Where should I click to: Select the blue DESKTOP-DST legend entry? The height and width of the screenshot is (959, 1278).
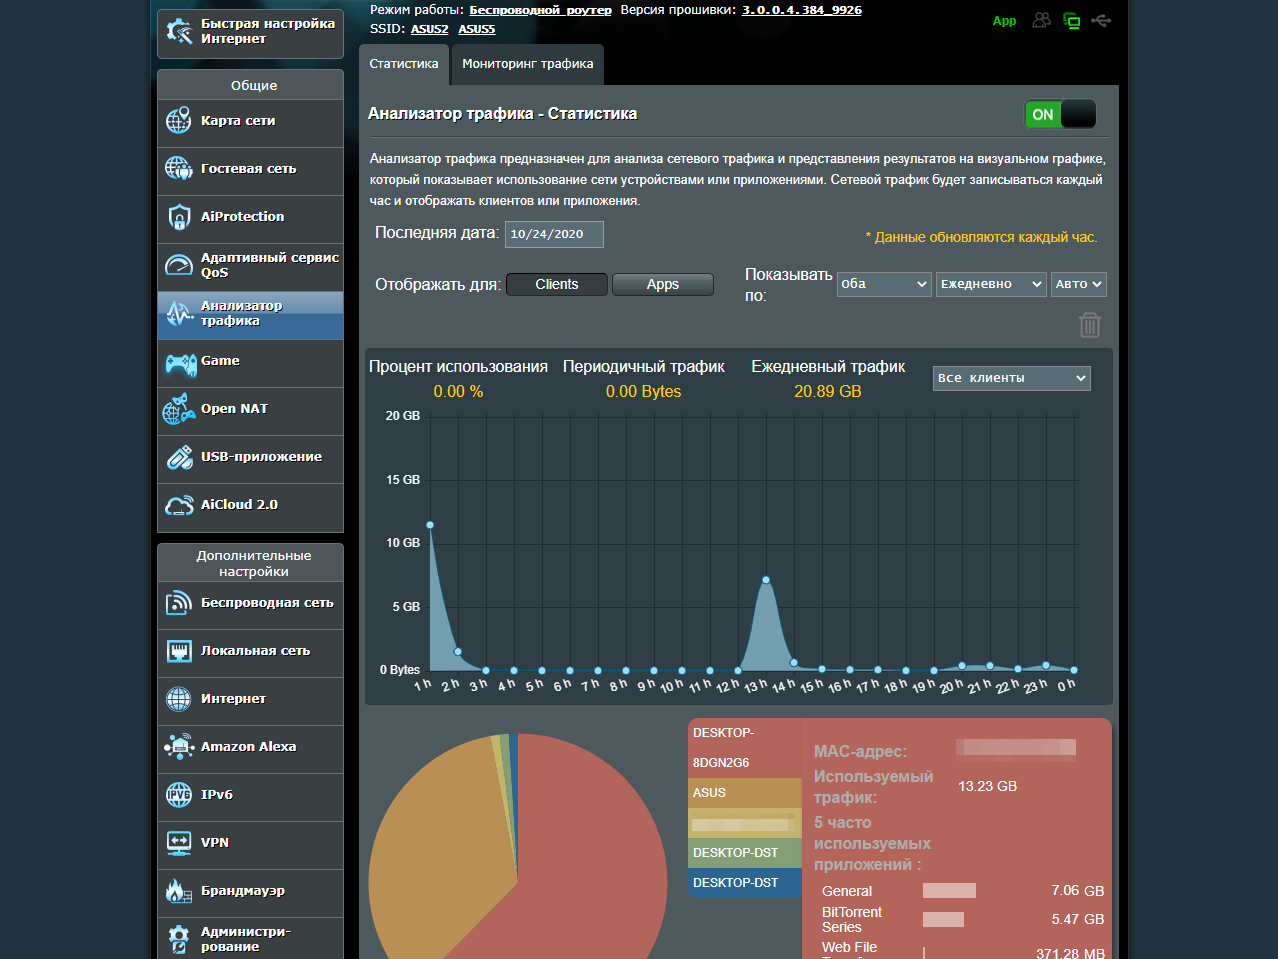(x=745, y=883)
